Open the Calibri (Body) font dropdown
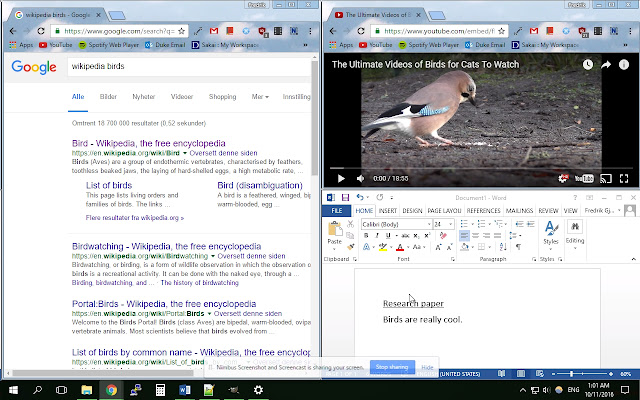 click(430, 224)
